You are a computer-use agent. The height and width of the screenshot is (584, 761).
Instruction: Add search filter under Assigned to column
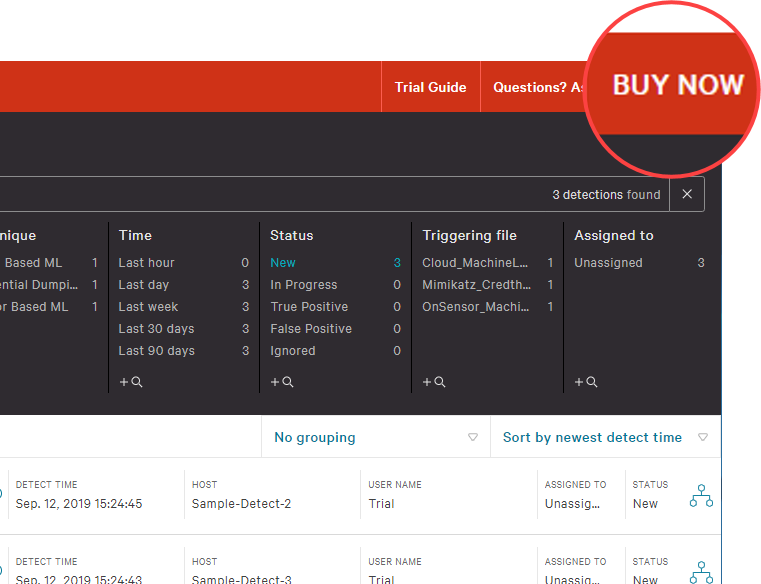[586, 382]
